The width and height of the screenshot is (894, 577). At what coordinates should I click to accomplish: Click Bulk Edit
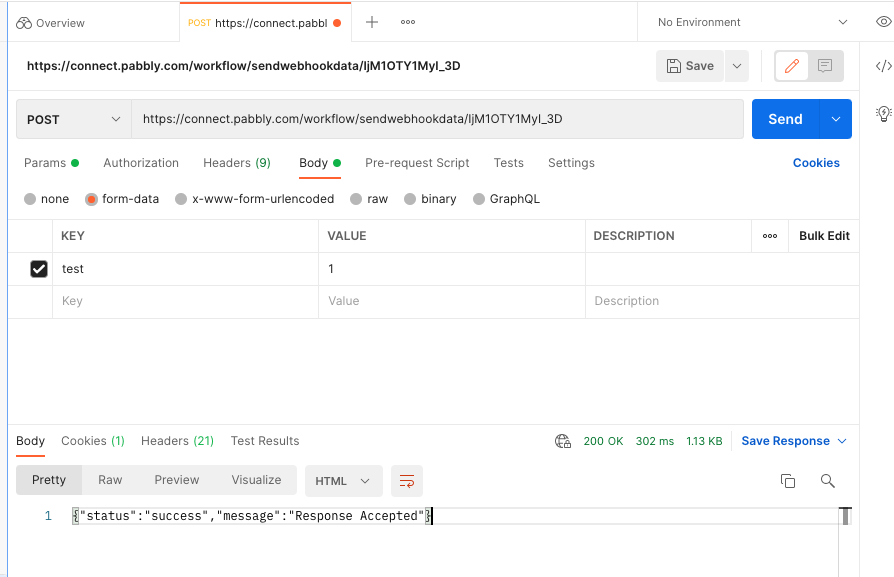(824, 236)
